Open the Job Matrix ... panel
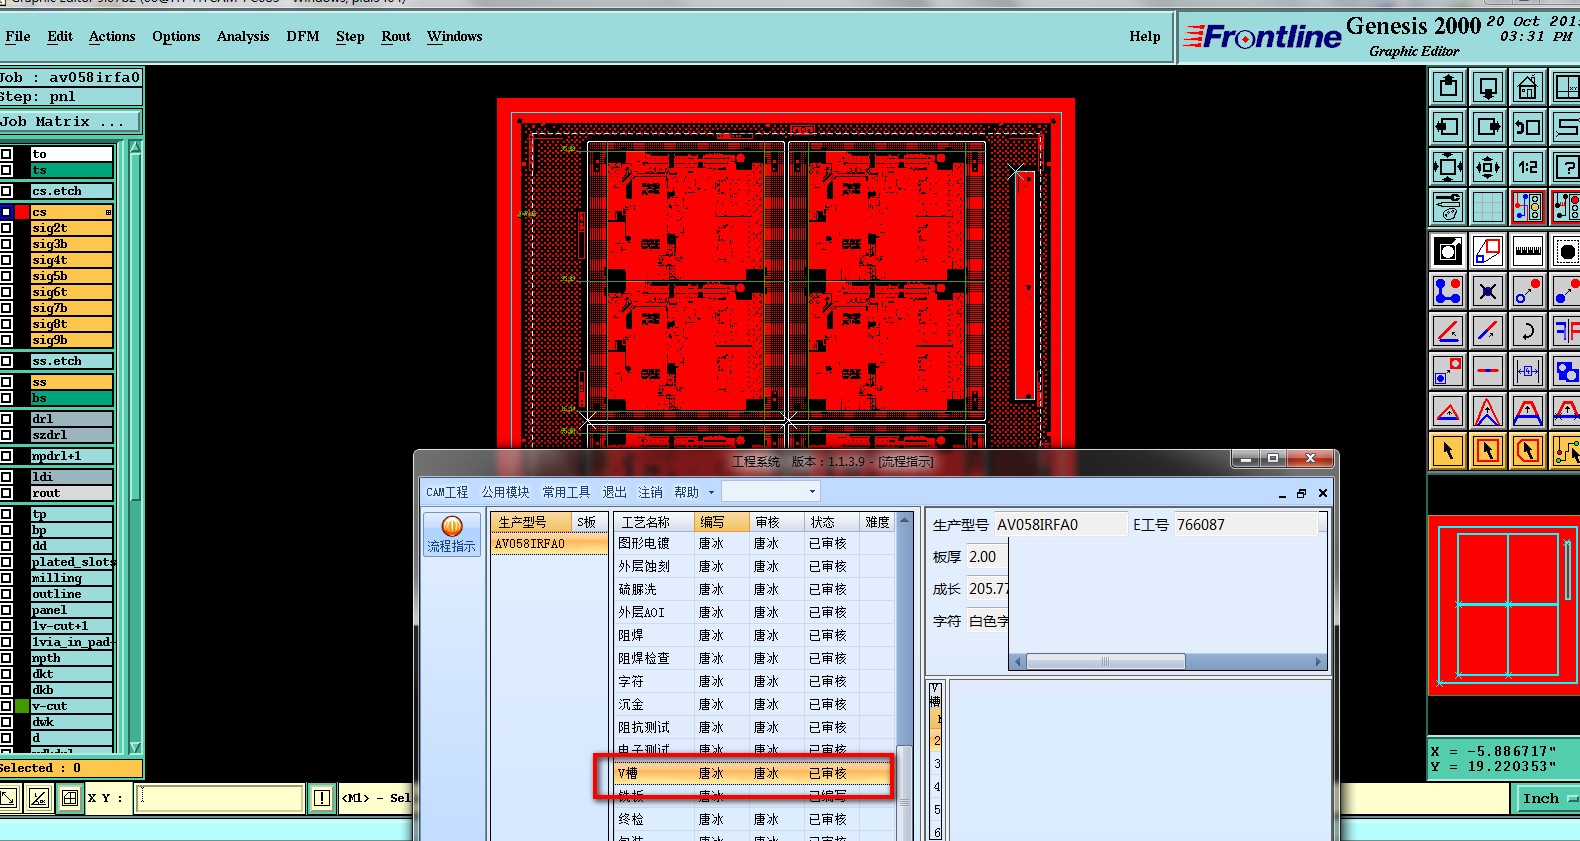The height and width of the screenshot is (841, 1580). point(71,122)
